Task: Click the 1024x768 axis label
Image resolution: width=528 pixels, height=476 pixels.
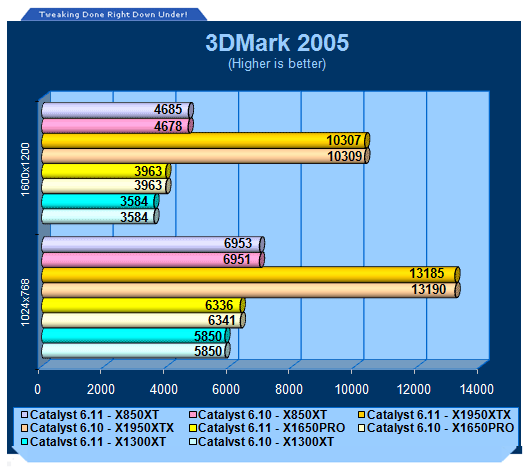Action: click(26, 303)
